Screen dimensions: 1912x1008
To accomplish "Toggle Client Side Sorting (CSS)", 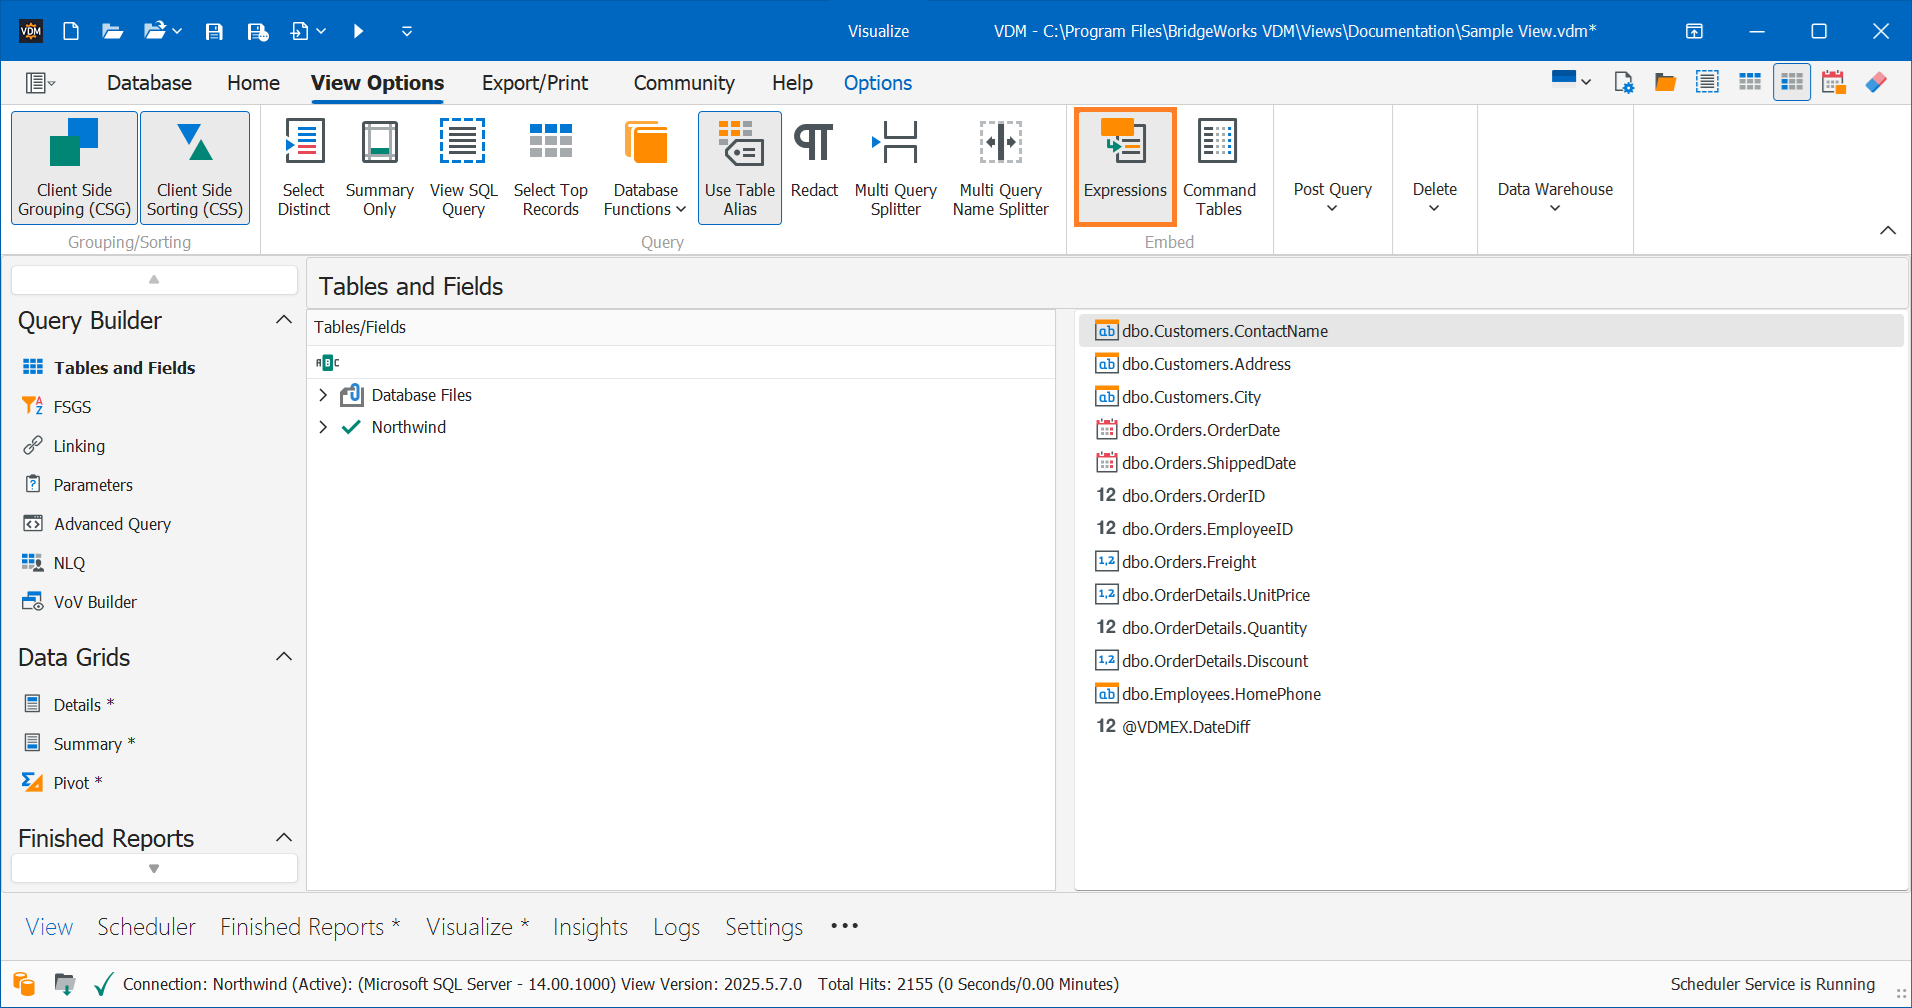I will 195,167.
